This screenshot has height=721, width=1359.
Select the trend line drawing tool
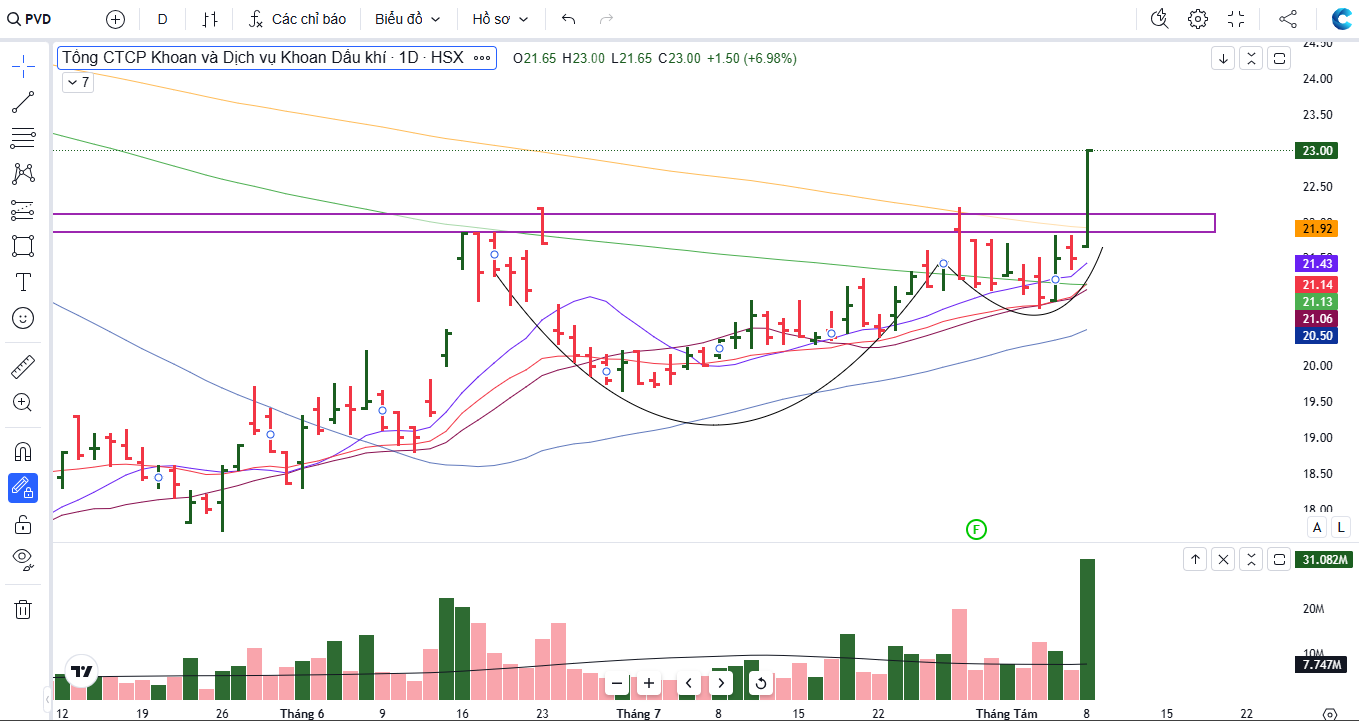pyautogui.click(x=23, y=102)
